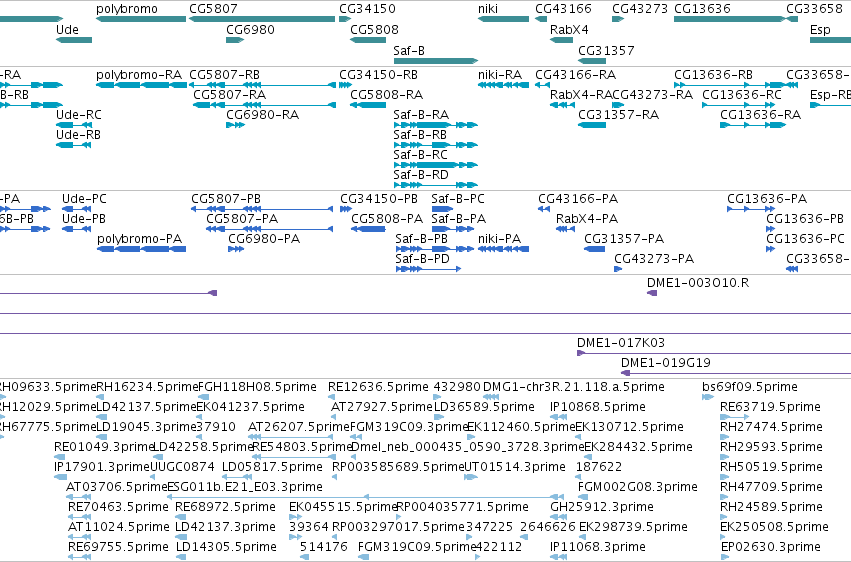Click the CG13636 gene label

pos(702,9)
